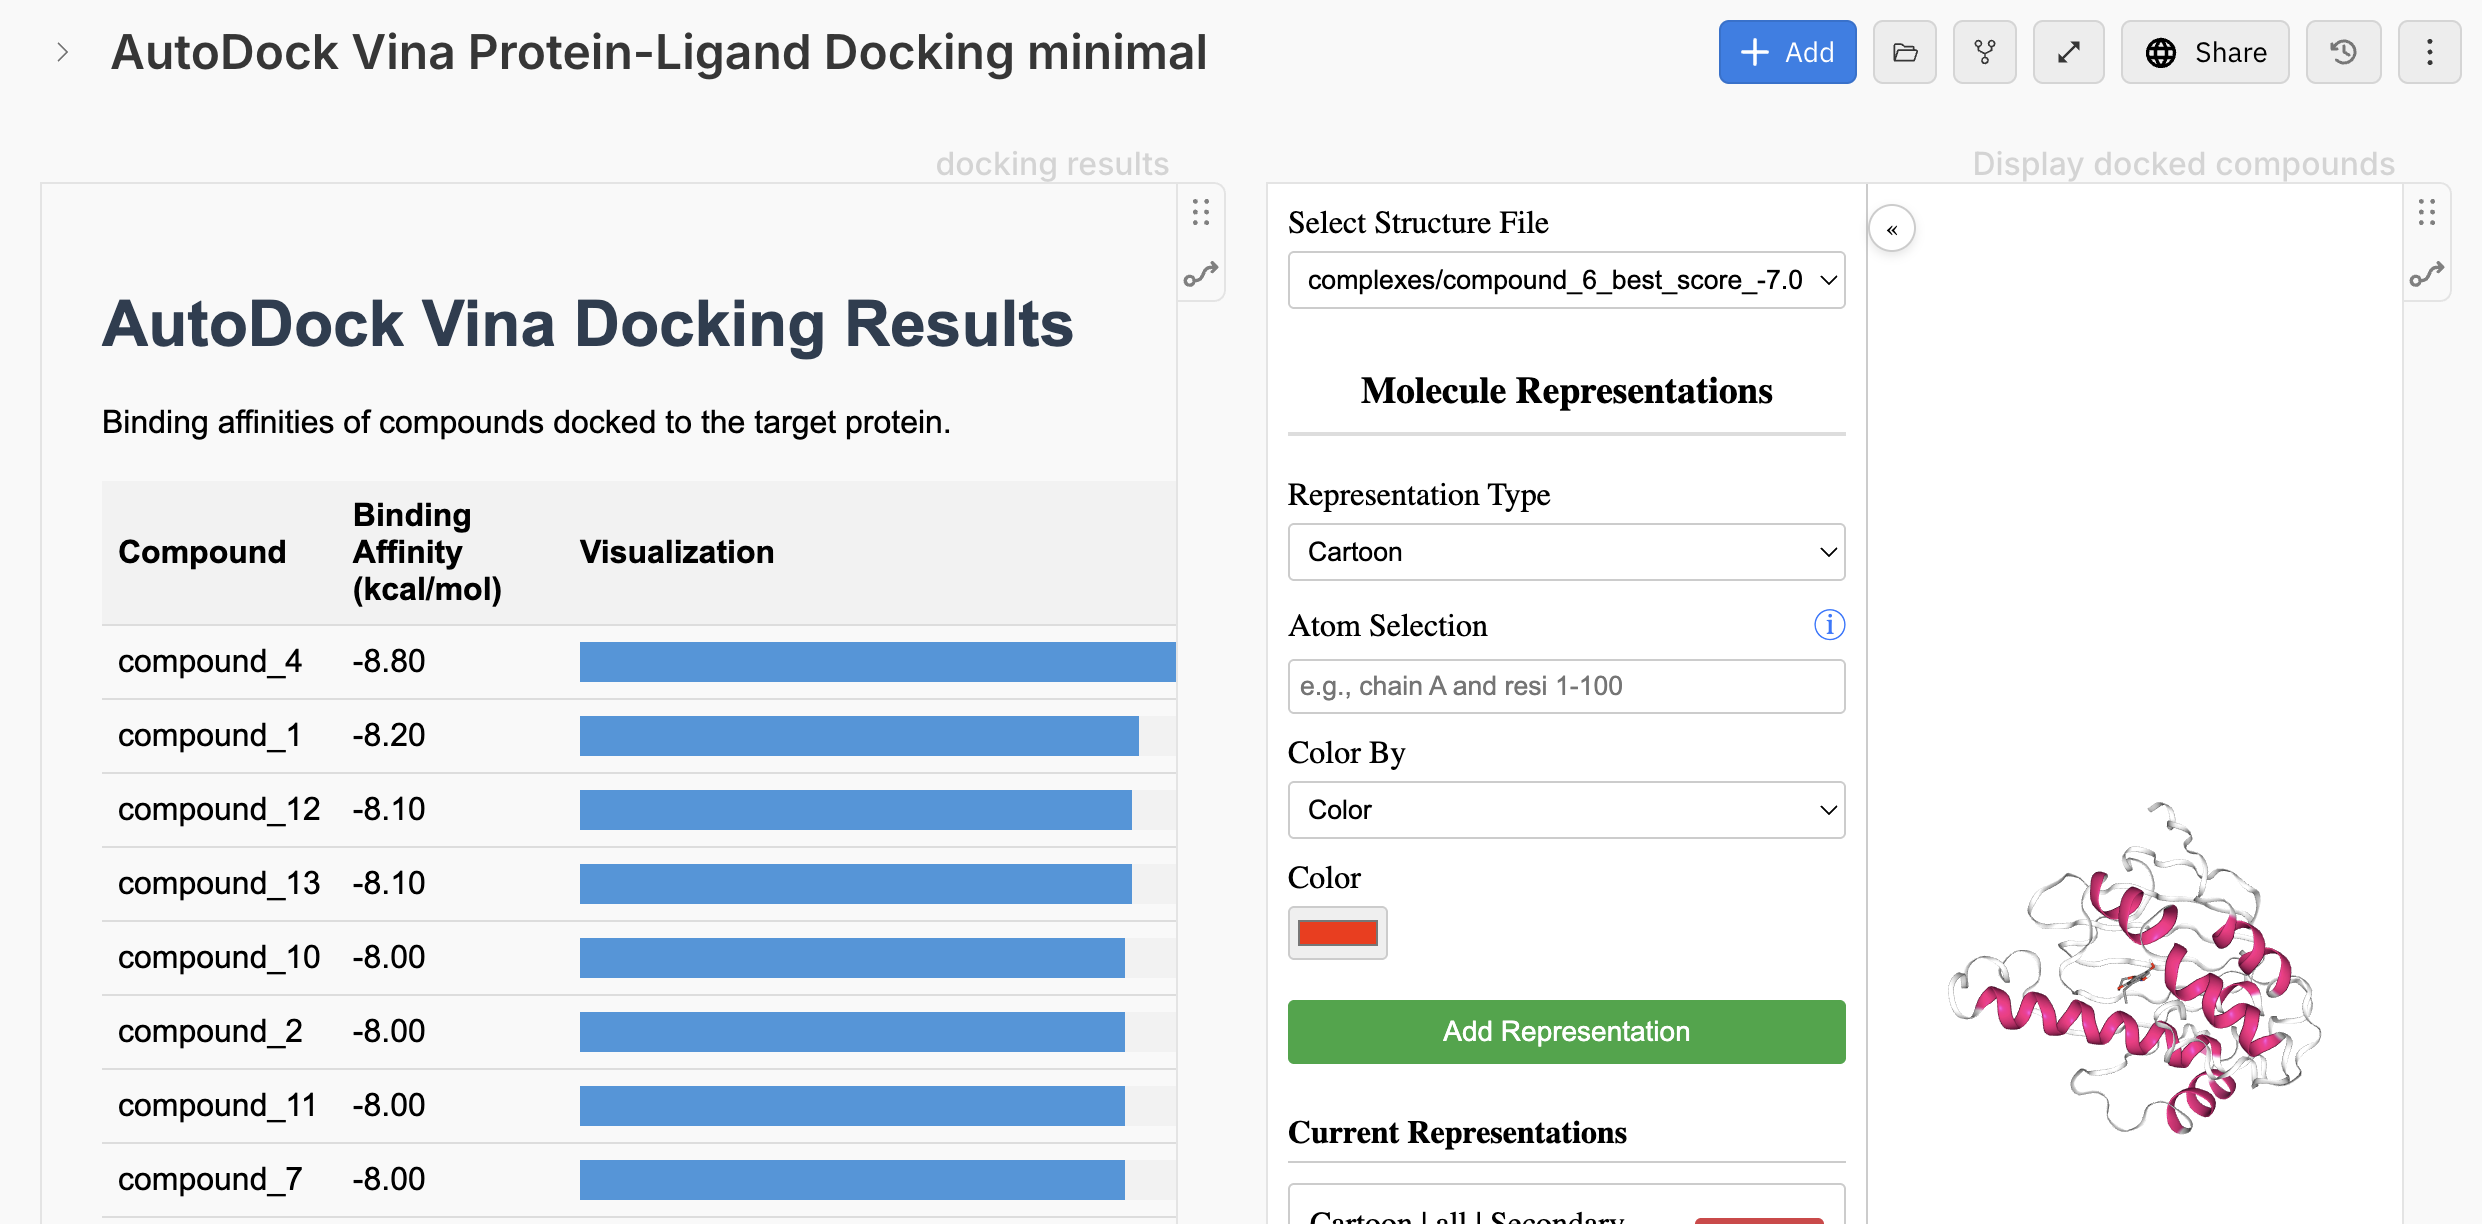Click the fork/branch icon button
This screenshot has width=2482, height=1224.
[x=1984, y=52]
